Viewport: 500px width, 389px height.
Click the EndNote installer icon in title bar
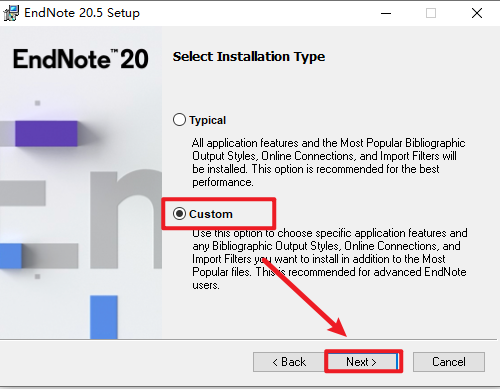coord(11,13)
